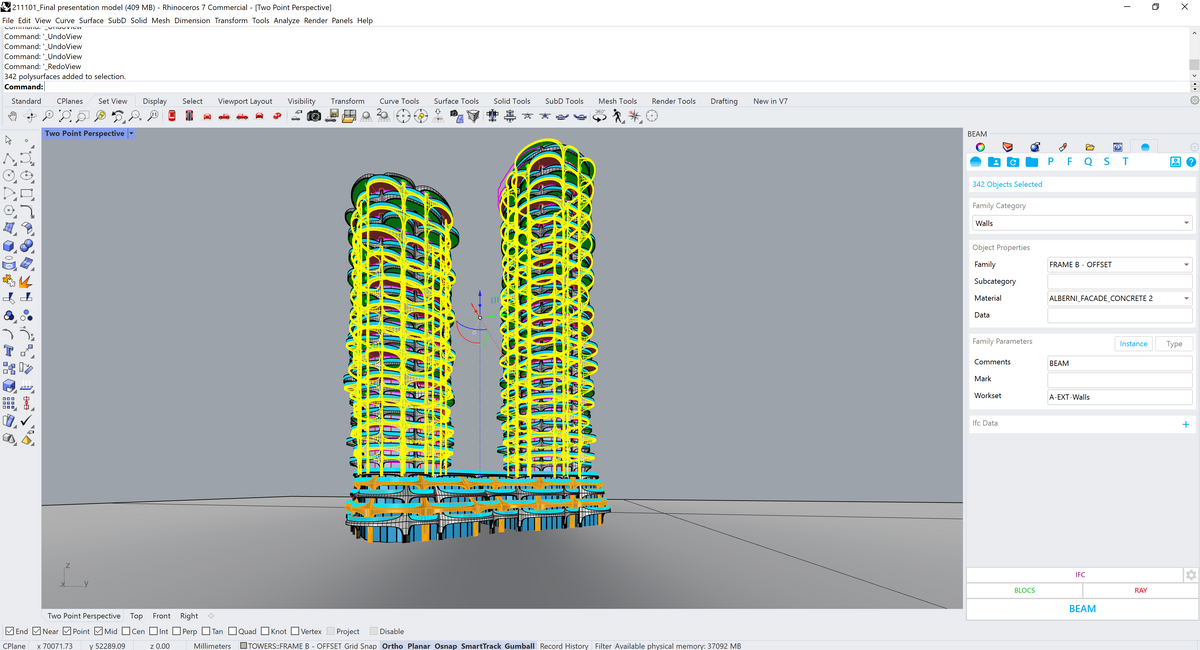
Task: Click the Type button in Family Parameters
Action: (x=1174, y=343)
